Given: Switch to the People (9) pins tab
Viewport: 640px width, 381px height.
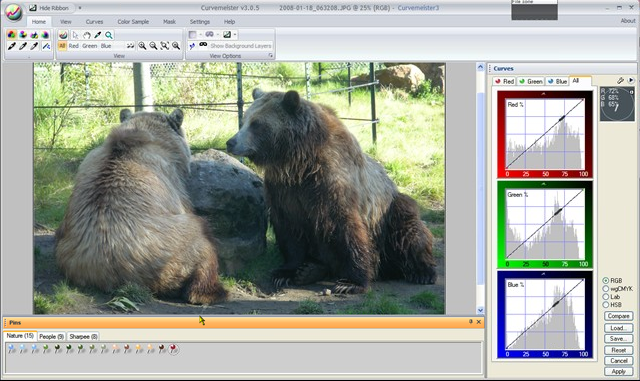Looking at the screenshot, I should [x=51, y=336].
